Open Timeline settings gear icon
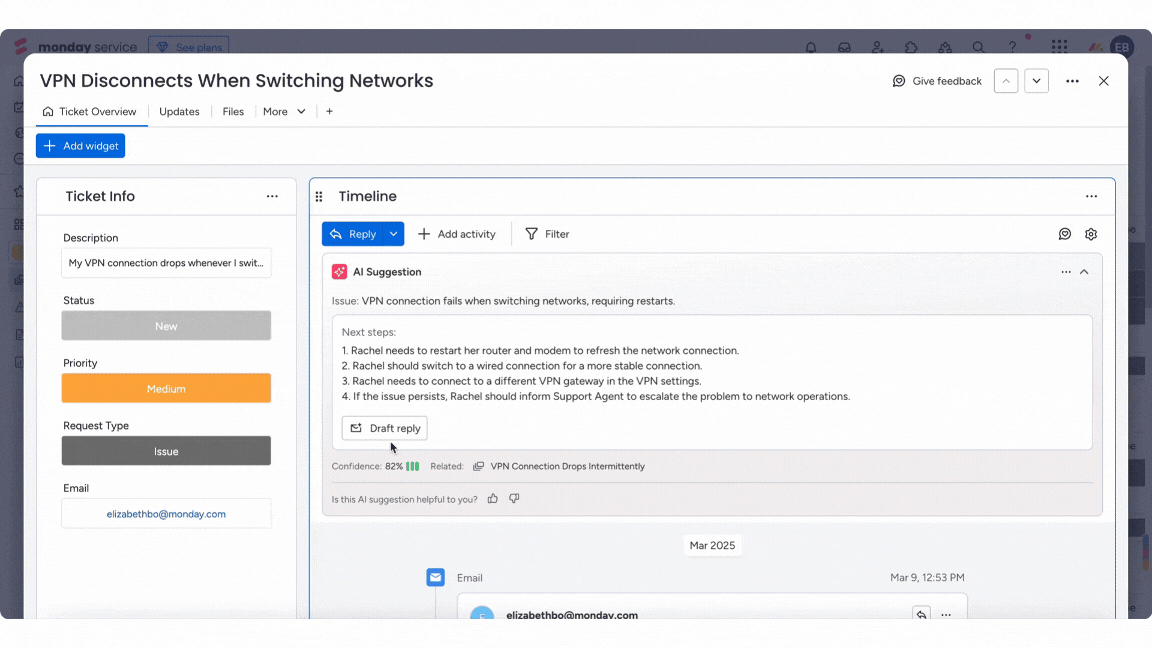This screenshot has width=1152, height=648. tap(1090, 233)
